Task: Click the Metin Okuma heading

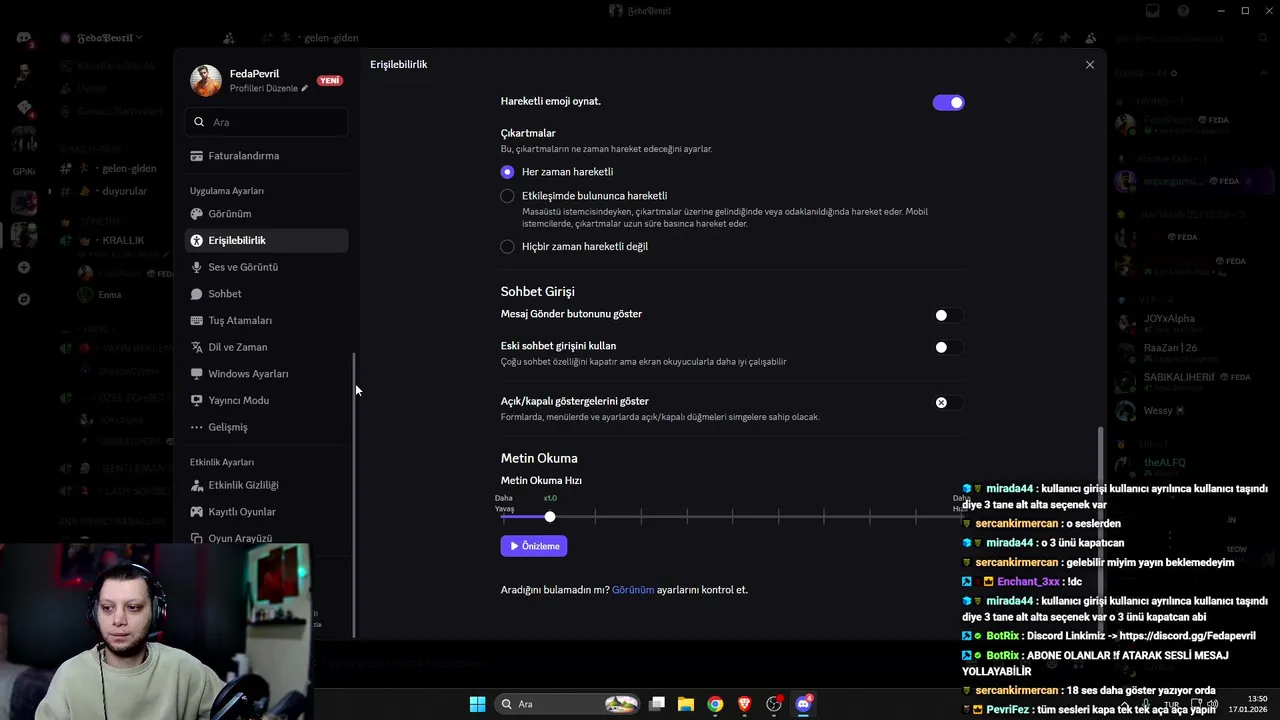Action: 539,458
